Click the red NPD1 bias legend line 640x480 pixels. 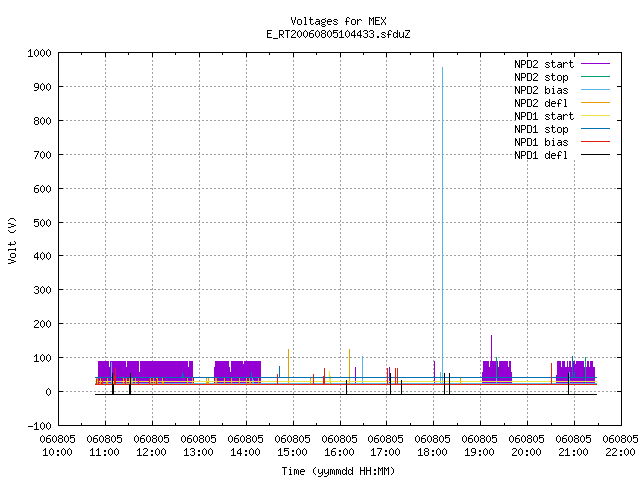click(595, 142)
